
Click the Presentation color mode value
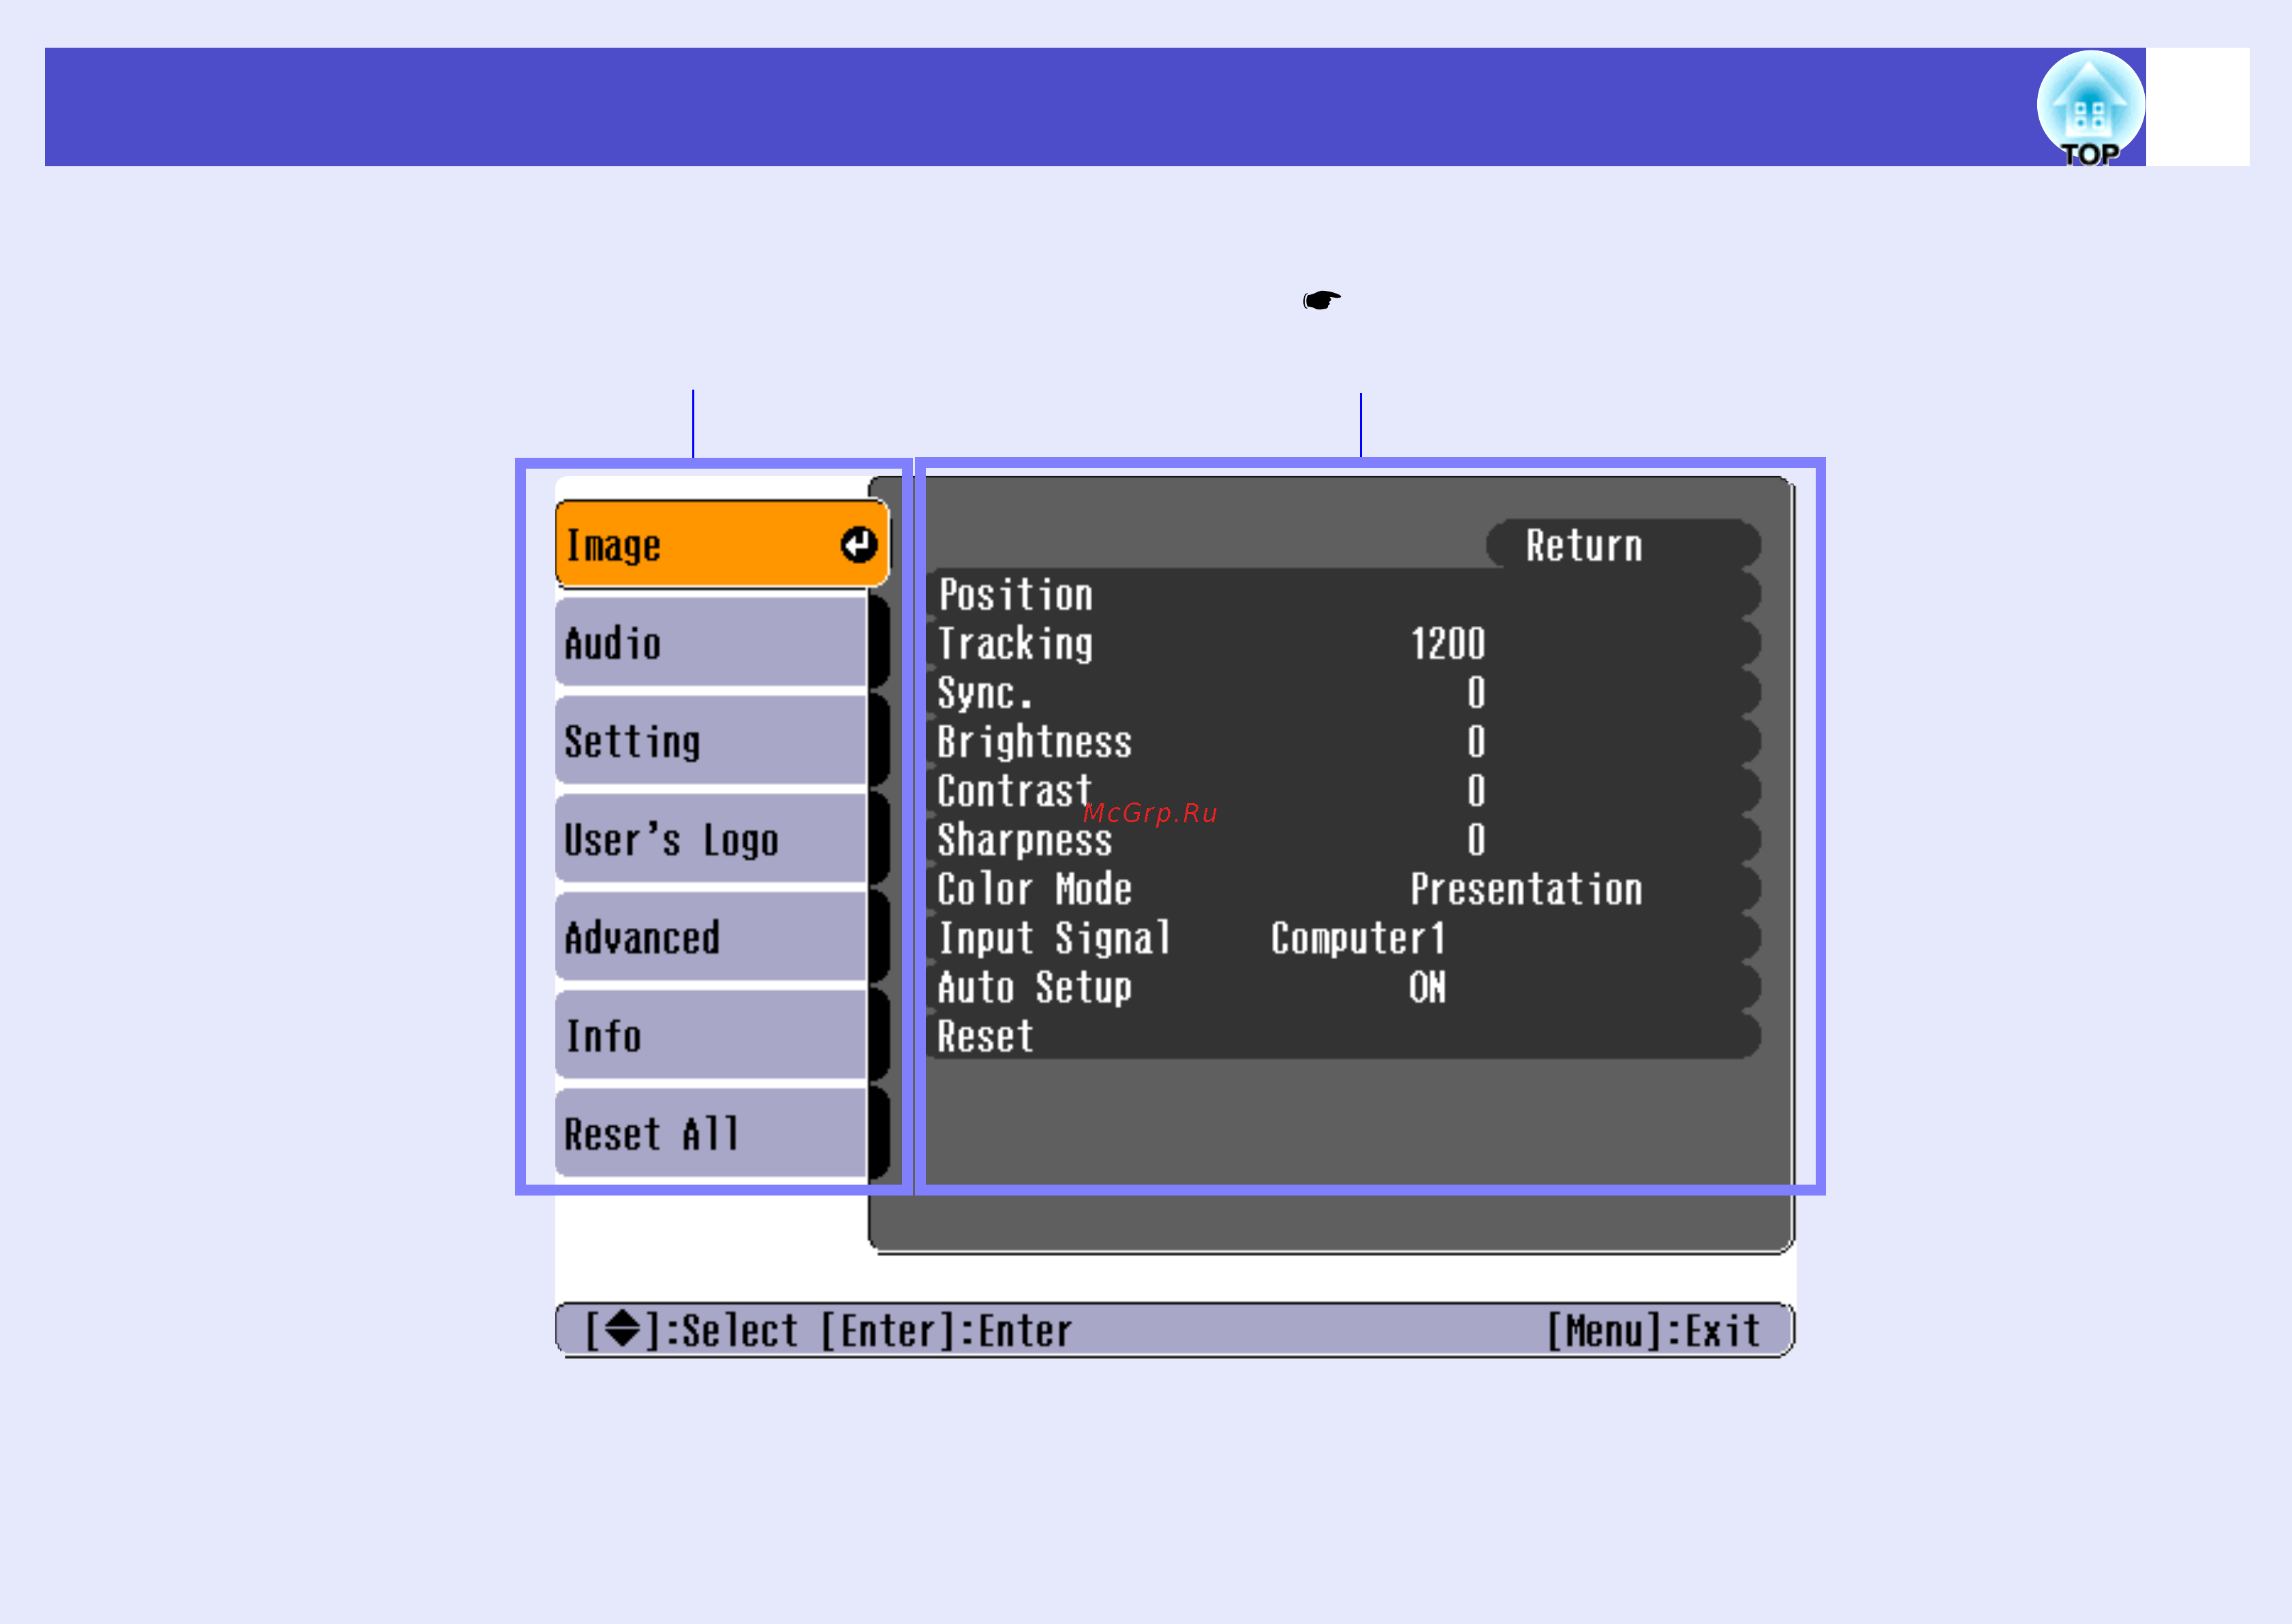tap(1526, 889)
